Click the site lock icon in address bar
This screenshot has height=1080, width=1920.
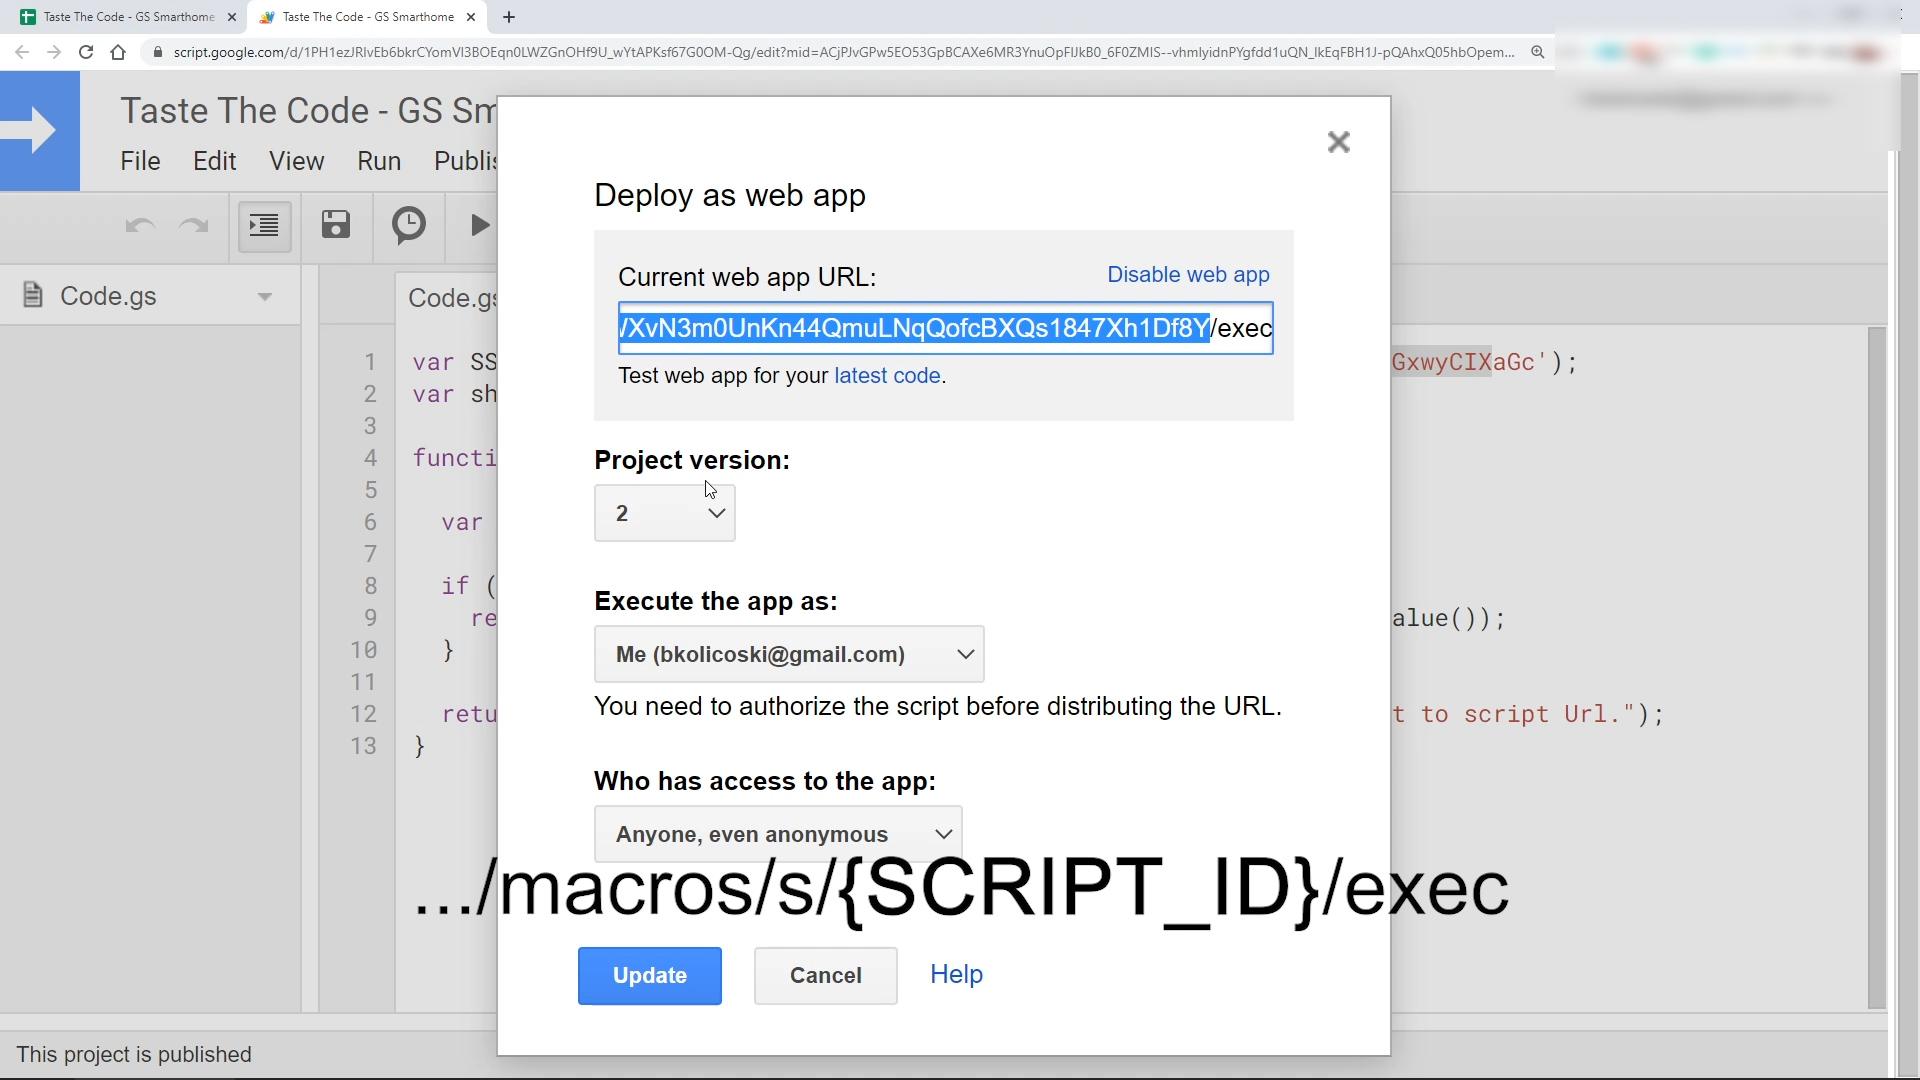tap(157, 52)
